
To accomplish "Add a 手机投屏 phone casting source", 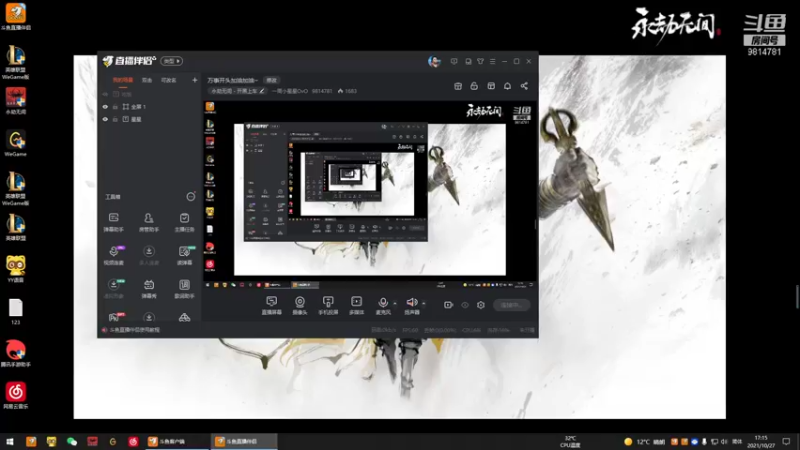I will click(x=328, y=305).
